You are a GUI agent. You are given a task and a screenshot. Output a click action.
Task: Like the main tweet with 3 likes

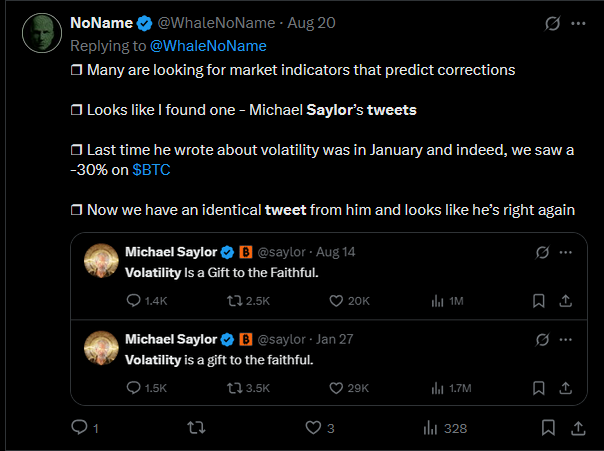tap(314, 428)
